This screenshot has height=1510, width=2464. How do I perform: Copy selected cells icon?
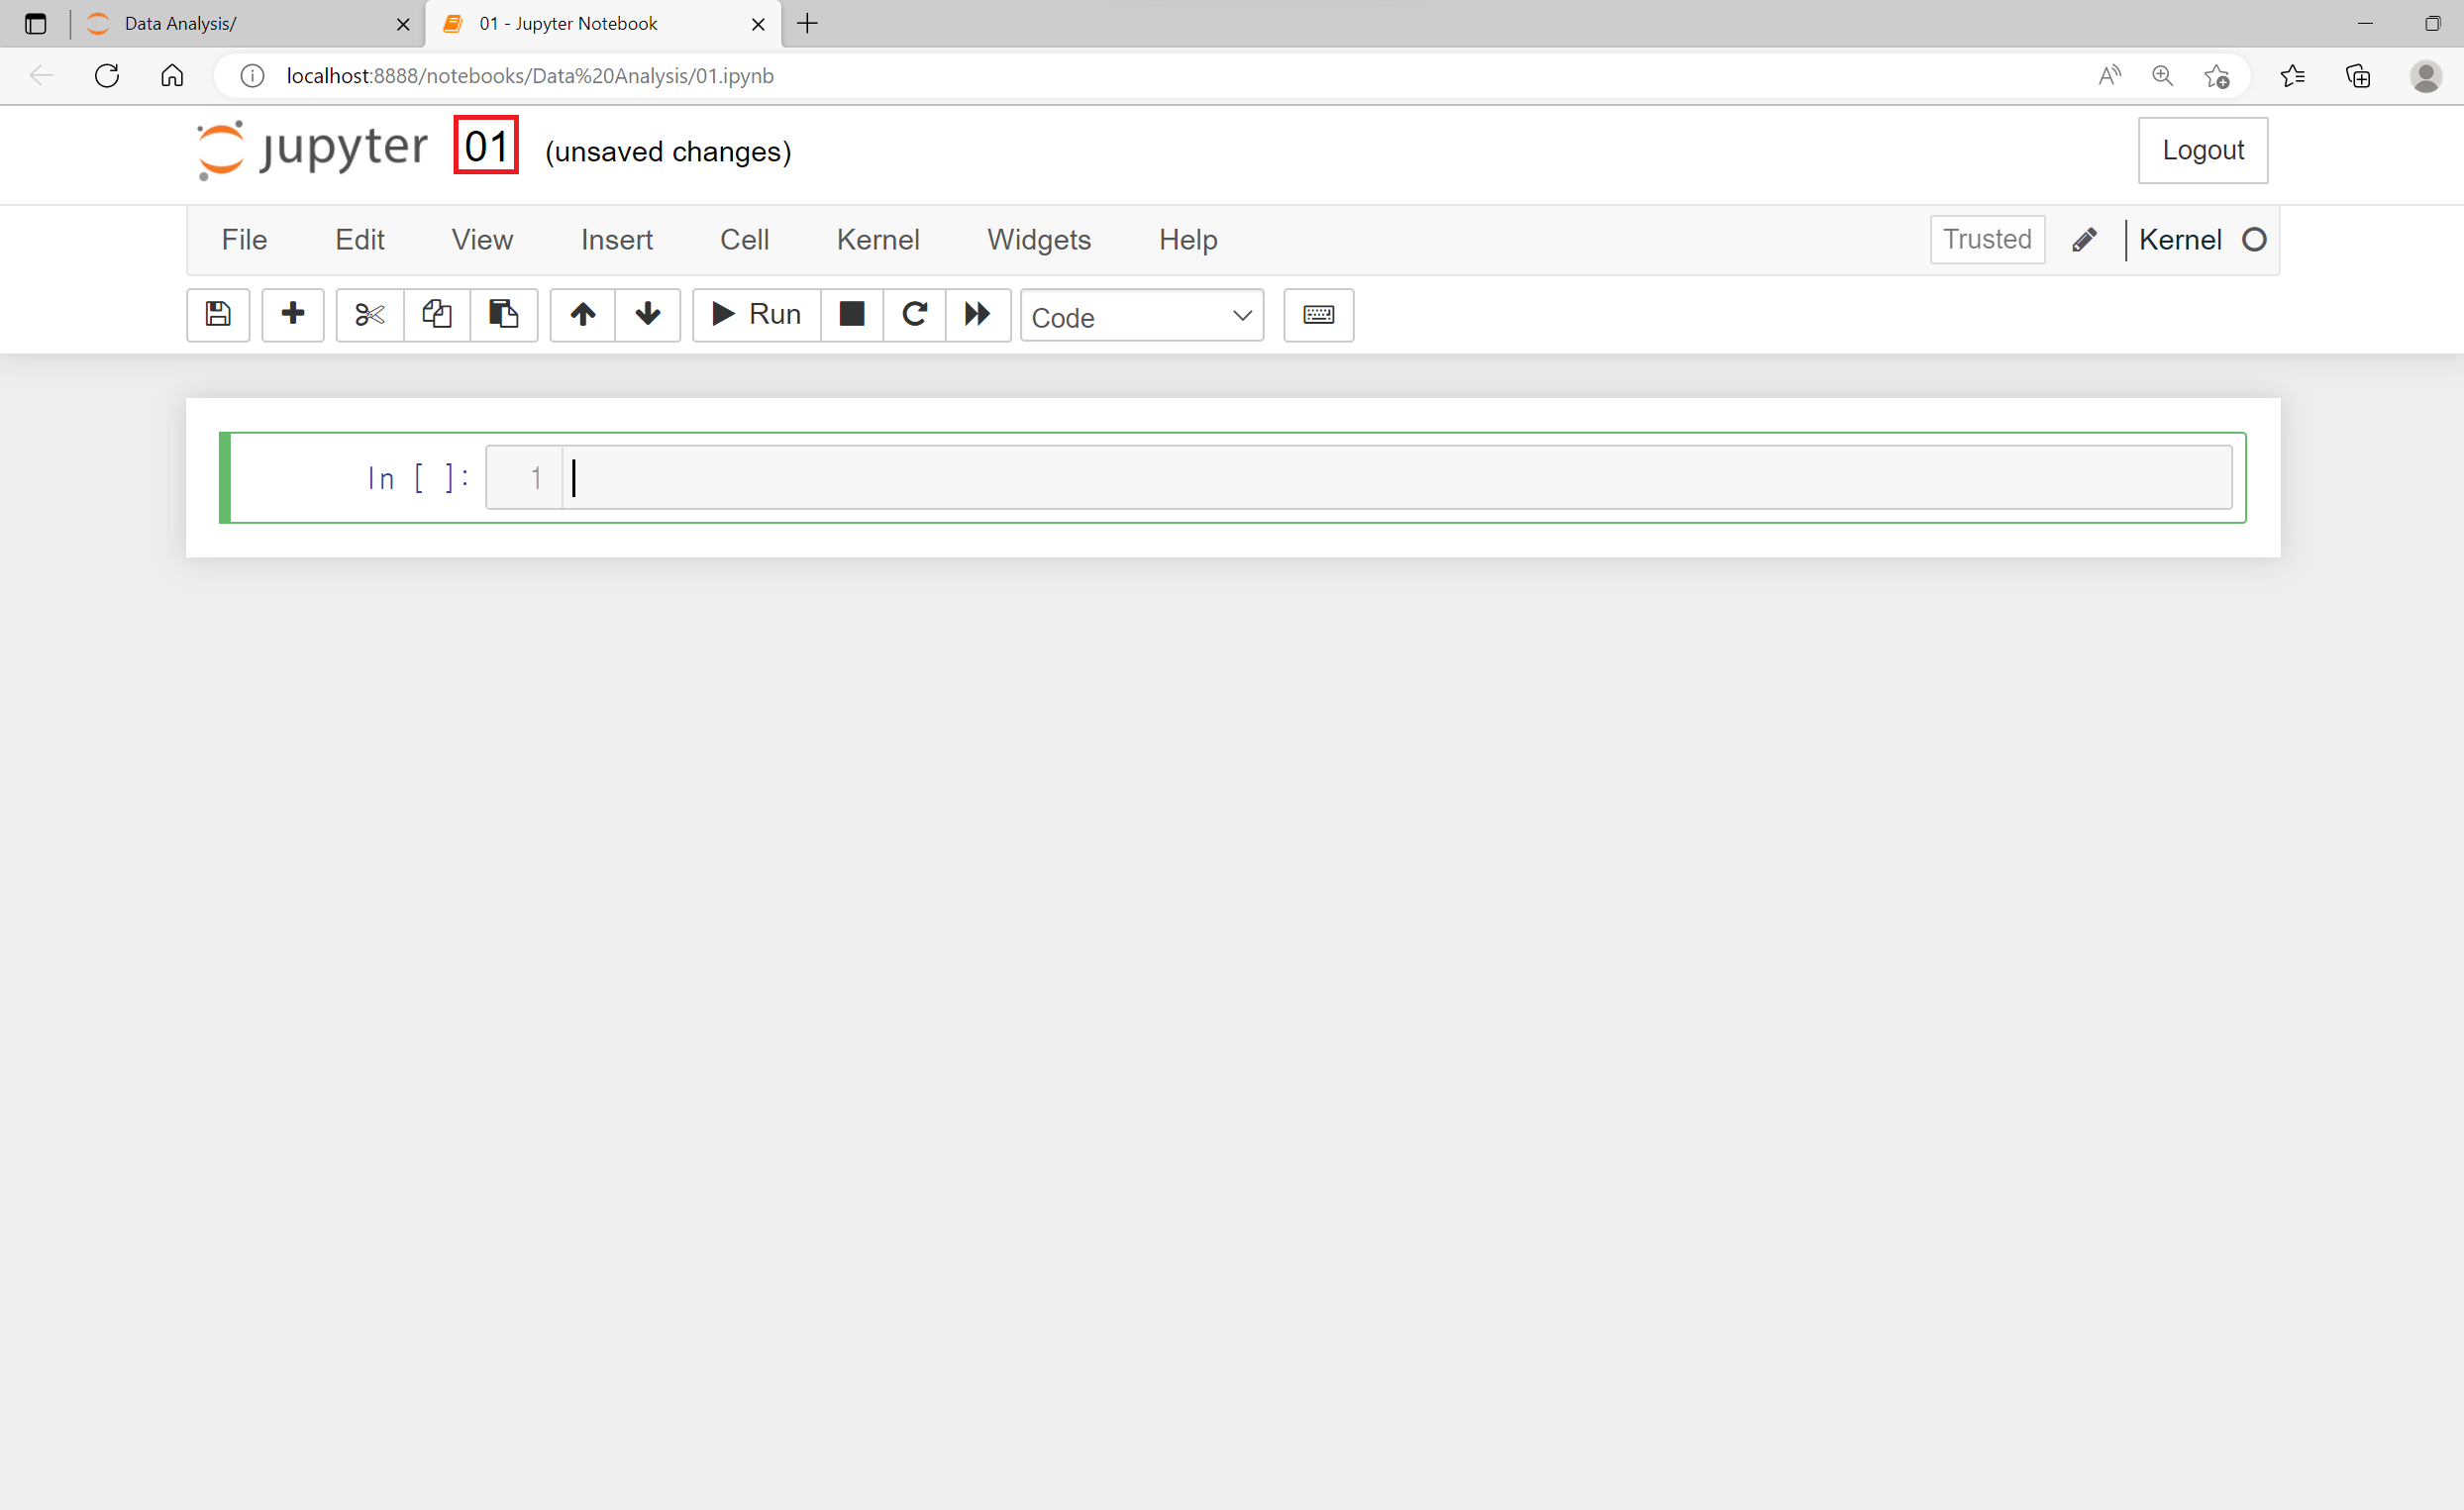[436, 314]
